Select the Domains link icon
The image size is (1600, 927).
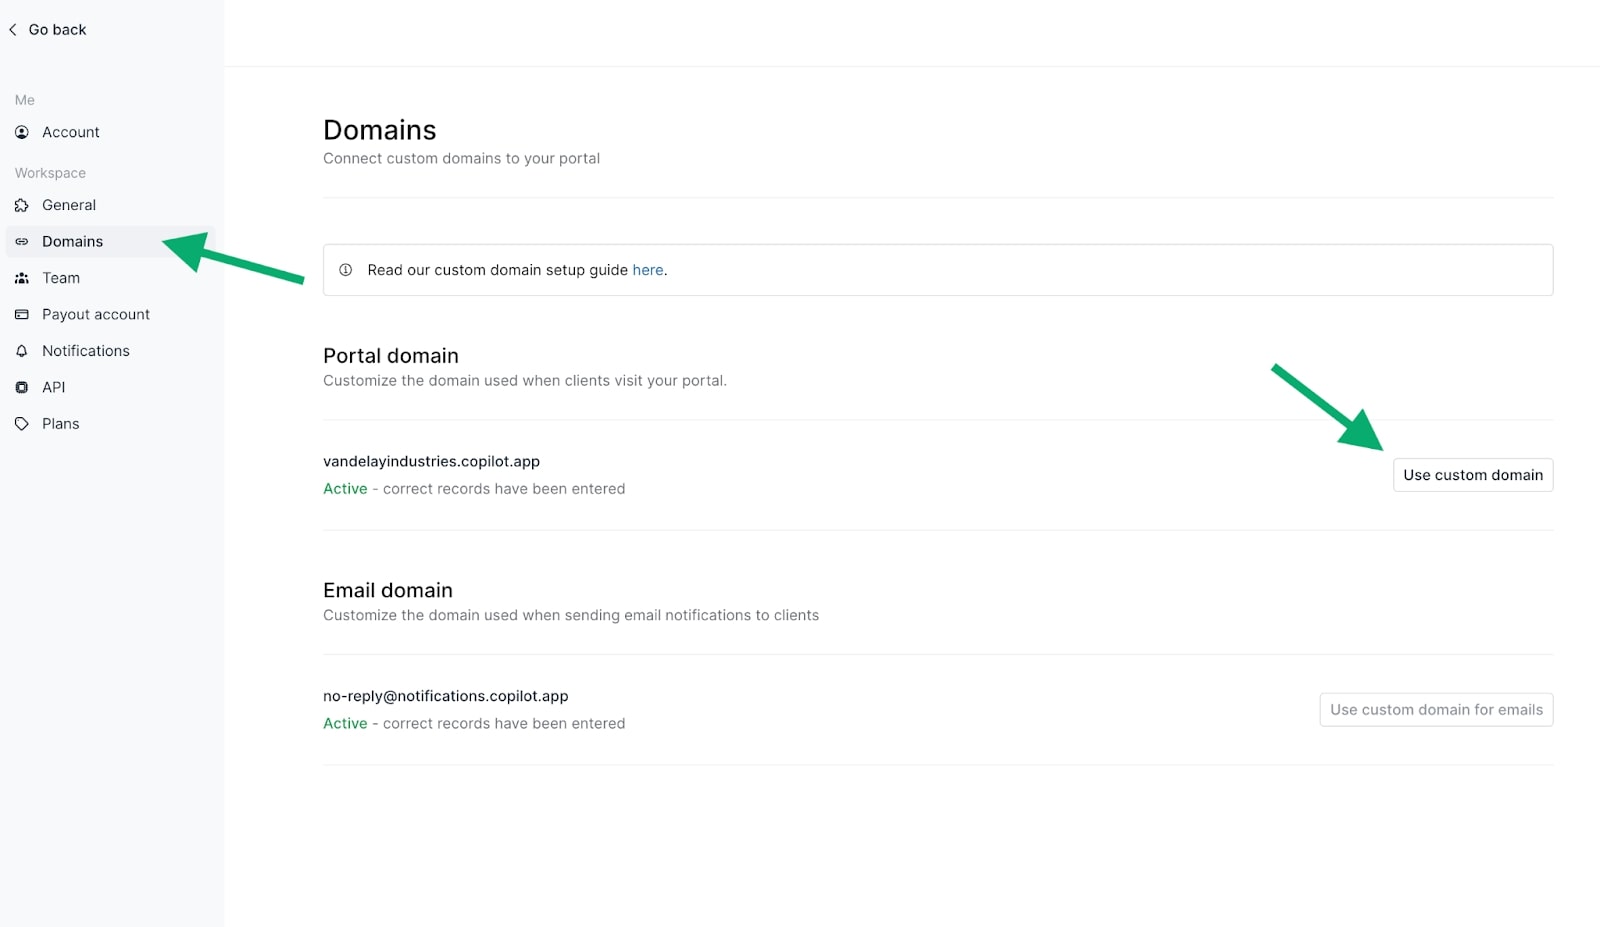(x=22, y=241)
